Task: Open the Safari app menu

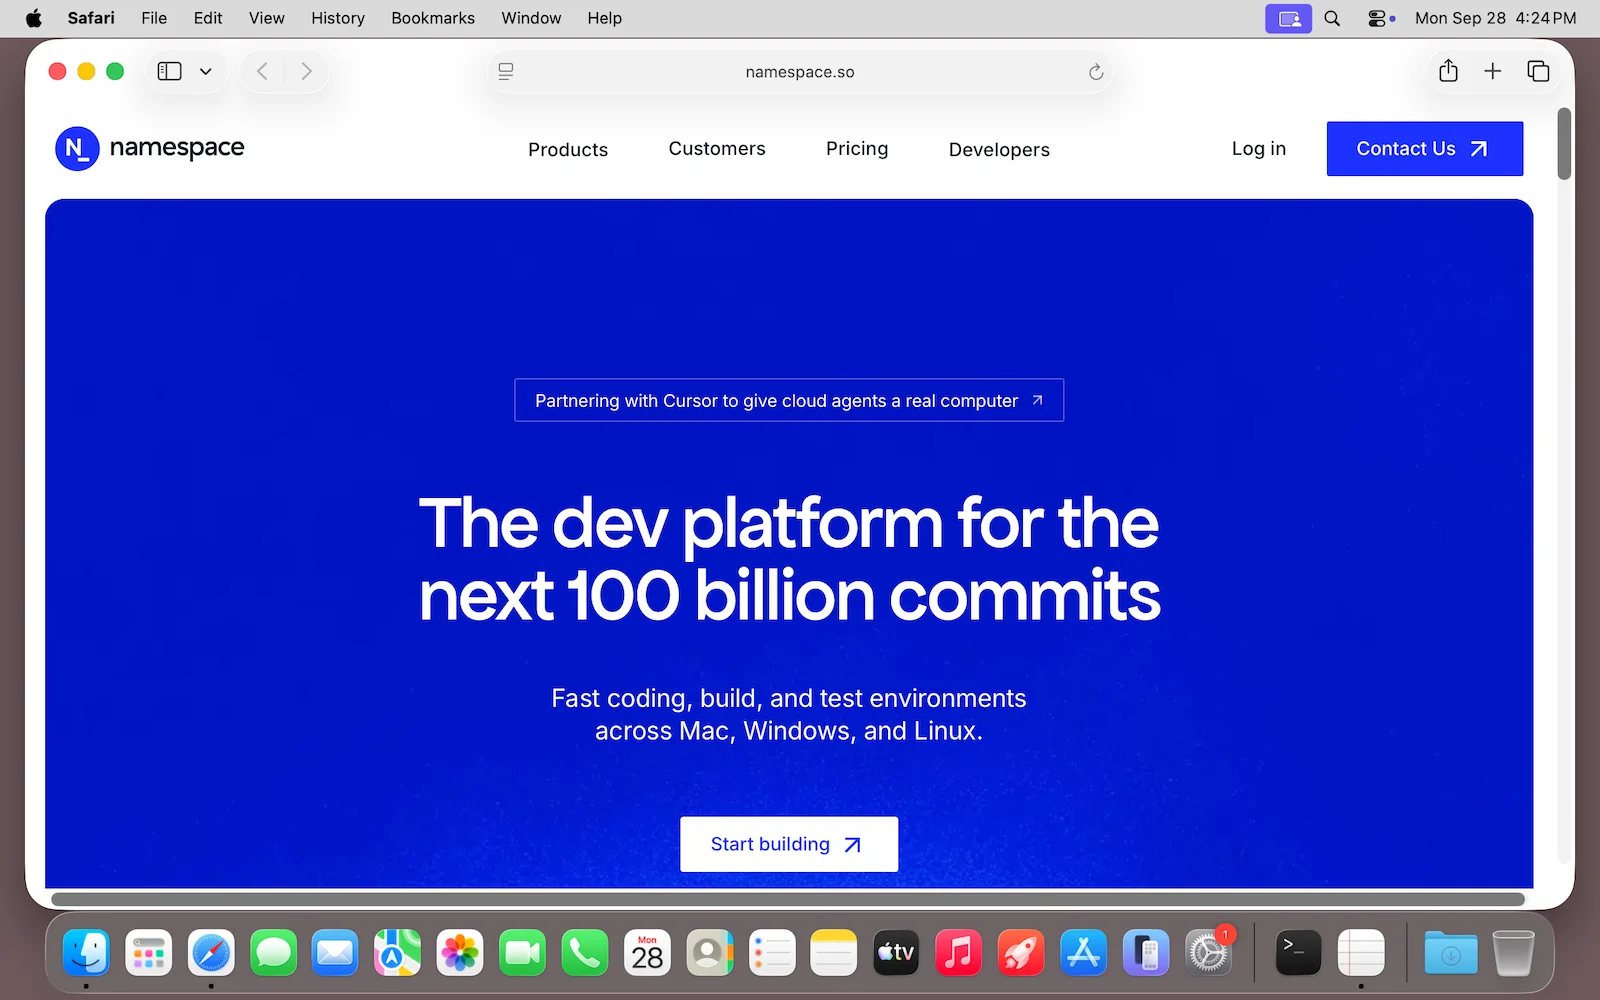Action: tap(91, 18)
